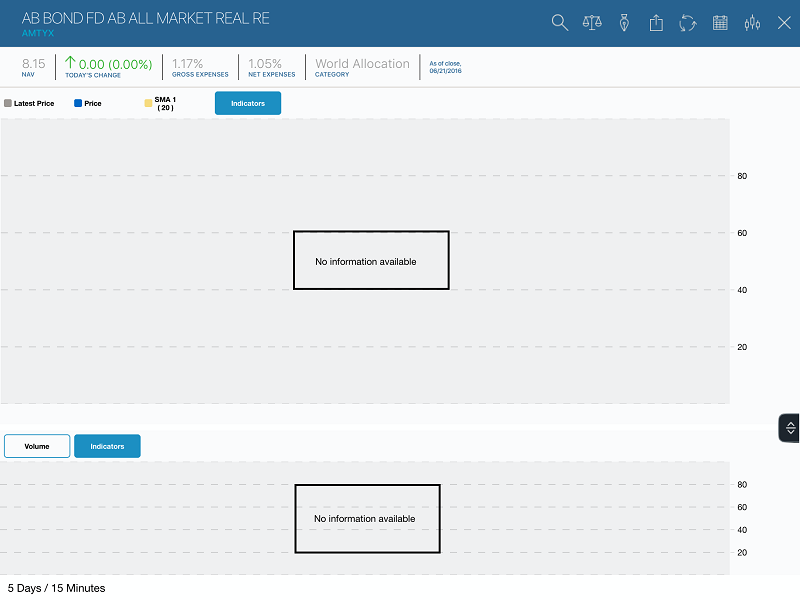Click the World Allocation category field
The image size is (800, 600).
click(x=362, y=64)
